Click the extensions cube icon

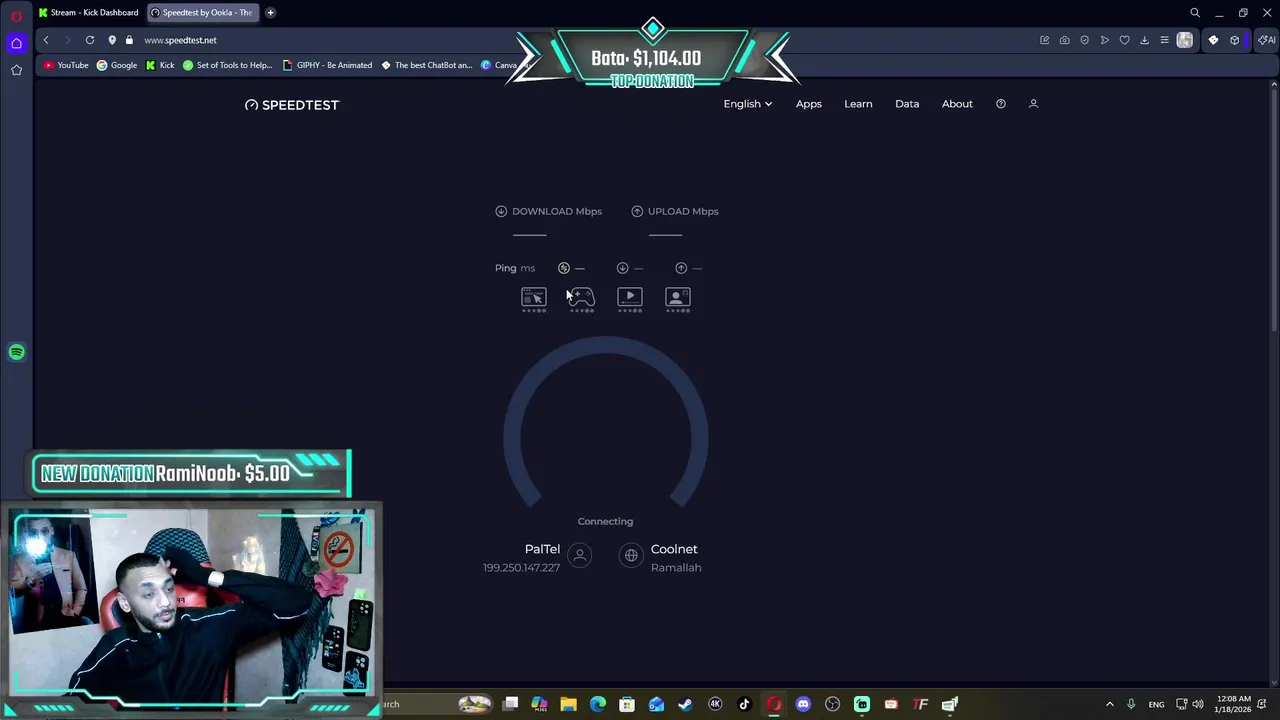(1235, 40)
